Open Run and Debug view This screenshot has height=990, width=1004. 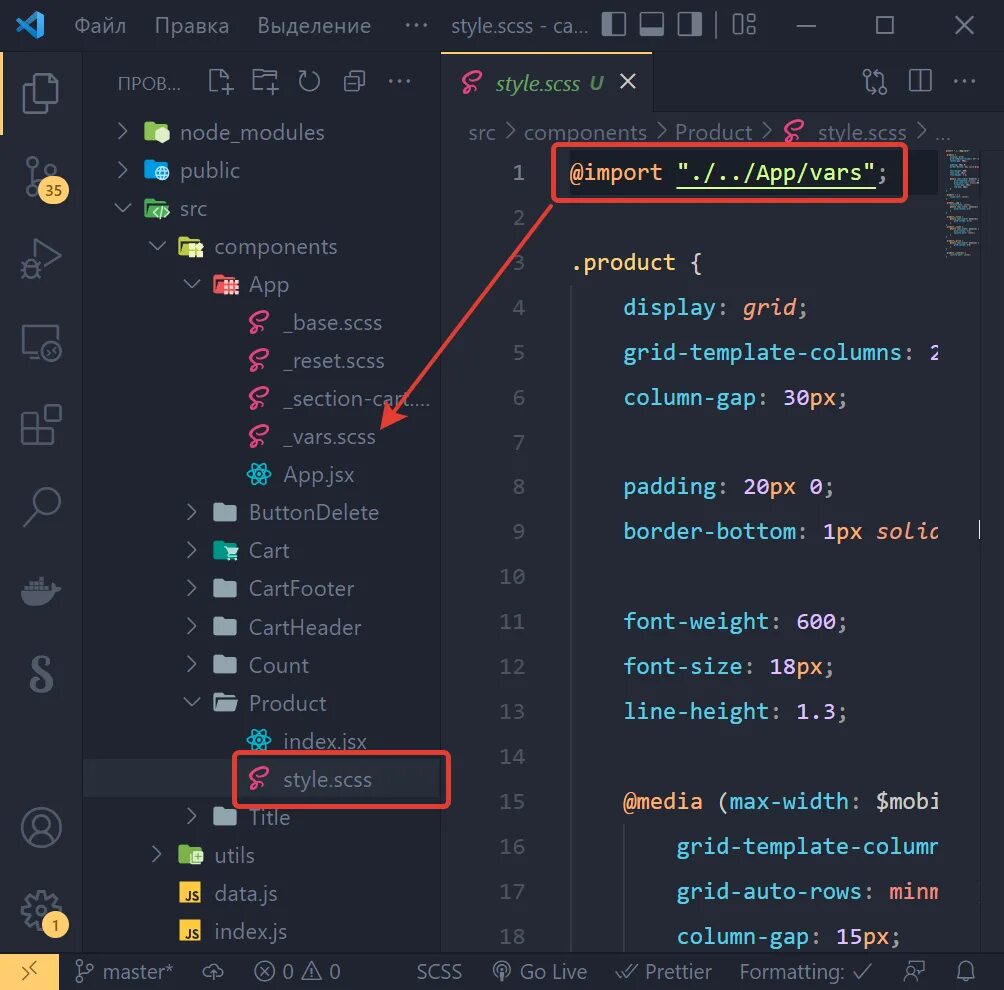(x=40, y=259)
